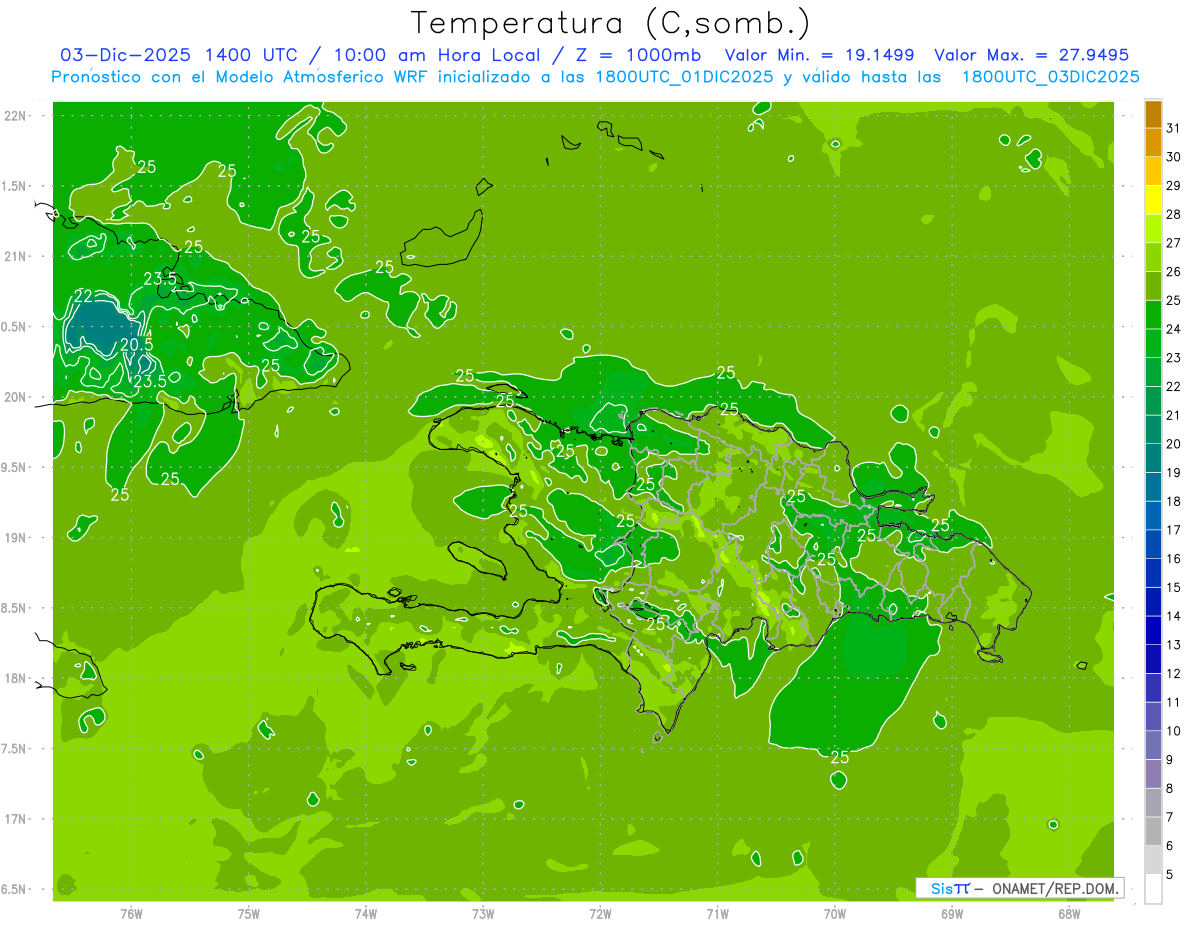Click the legend value 19 on color bar
Image resolution: width=1200 pixels, height=927 pixels.
1174,472
